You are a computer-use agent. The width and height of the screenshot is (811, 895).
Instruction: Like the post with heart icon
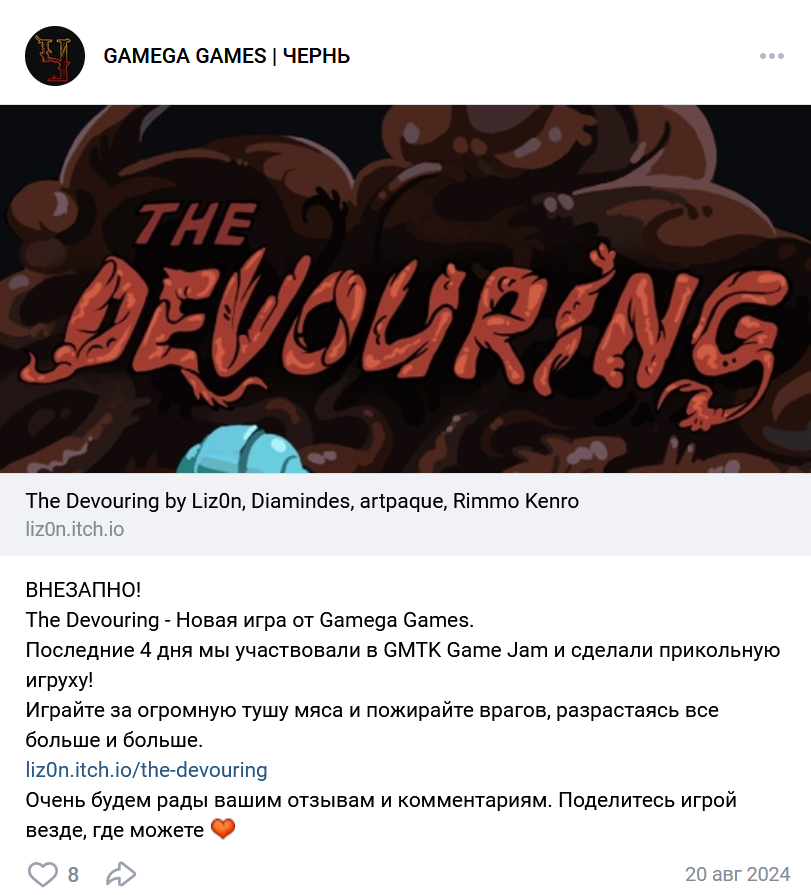43,874
